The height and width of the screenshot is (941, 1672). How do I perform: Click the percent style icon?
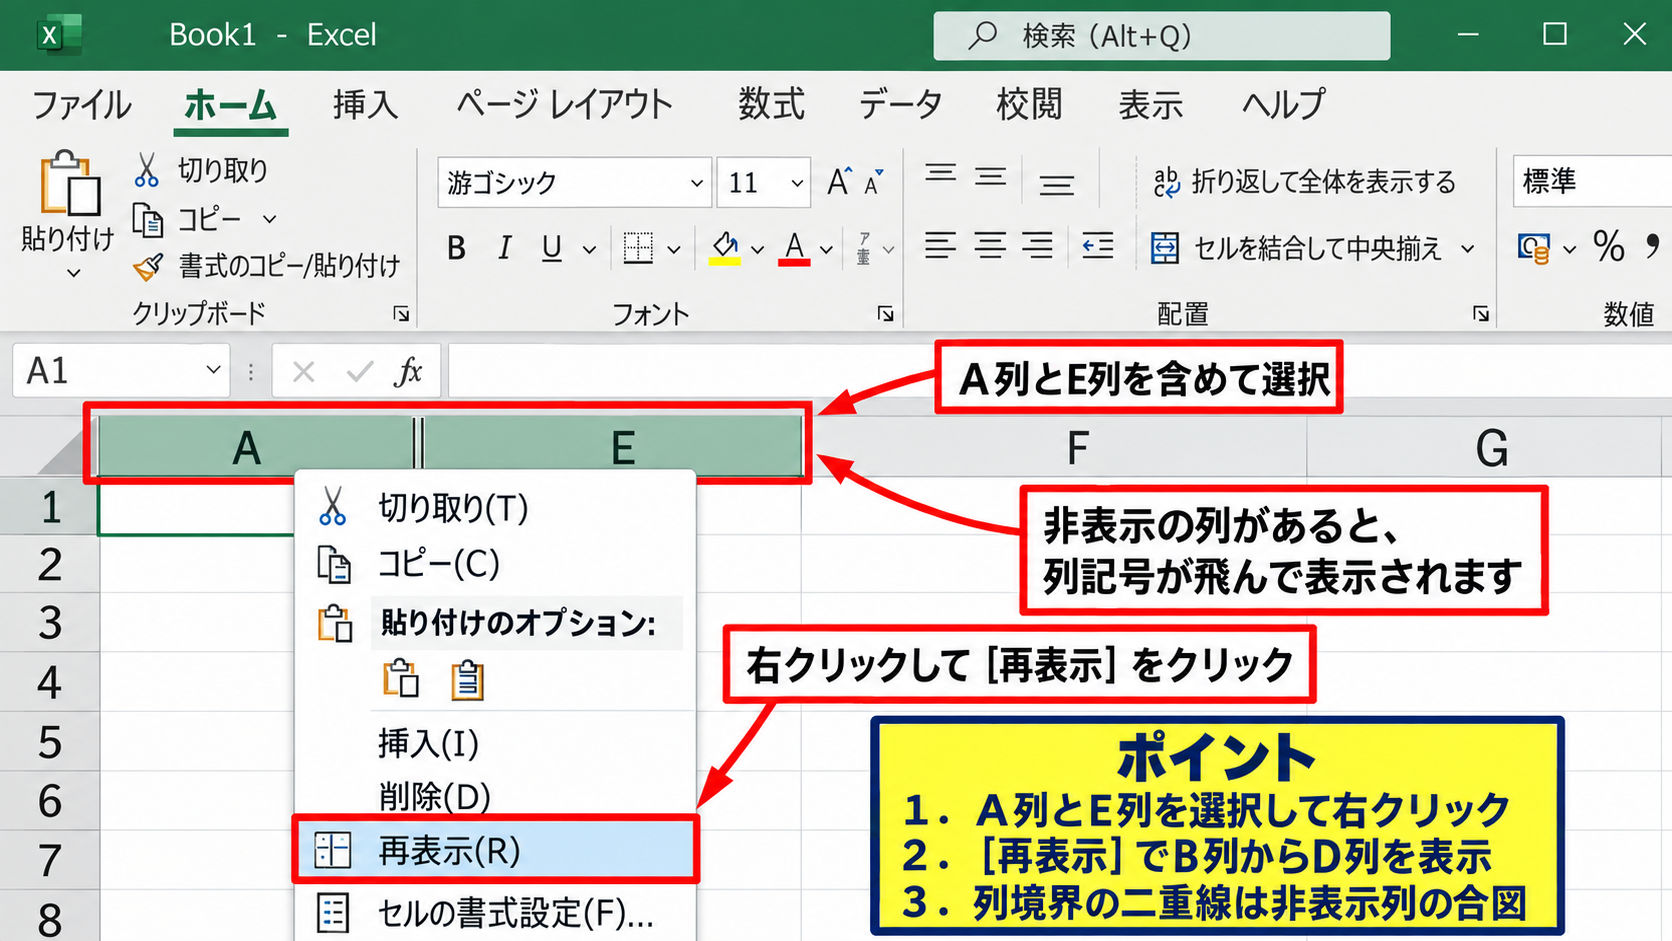pos(1609,246)
